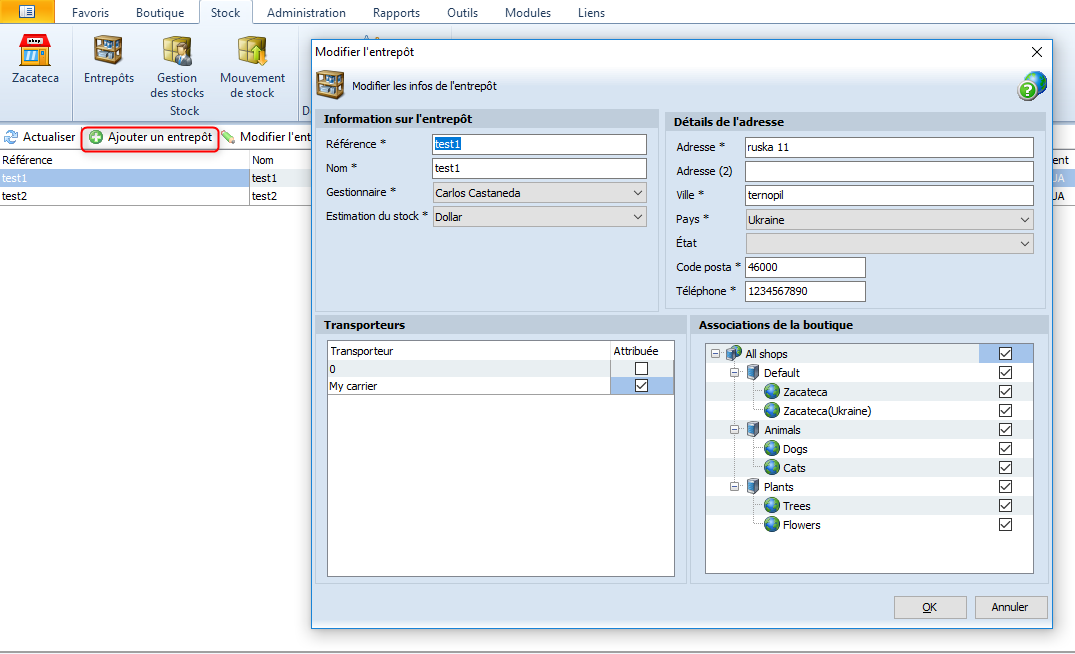Close the Modifier l'entrepôt dialog
This screenshot has height=654, width=1075.
[x=1037, y=52]
